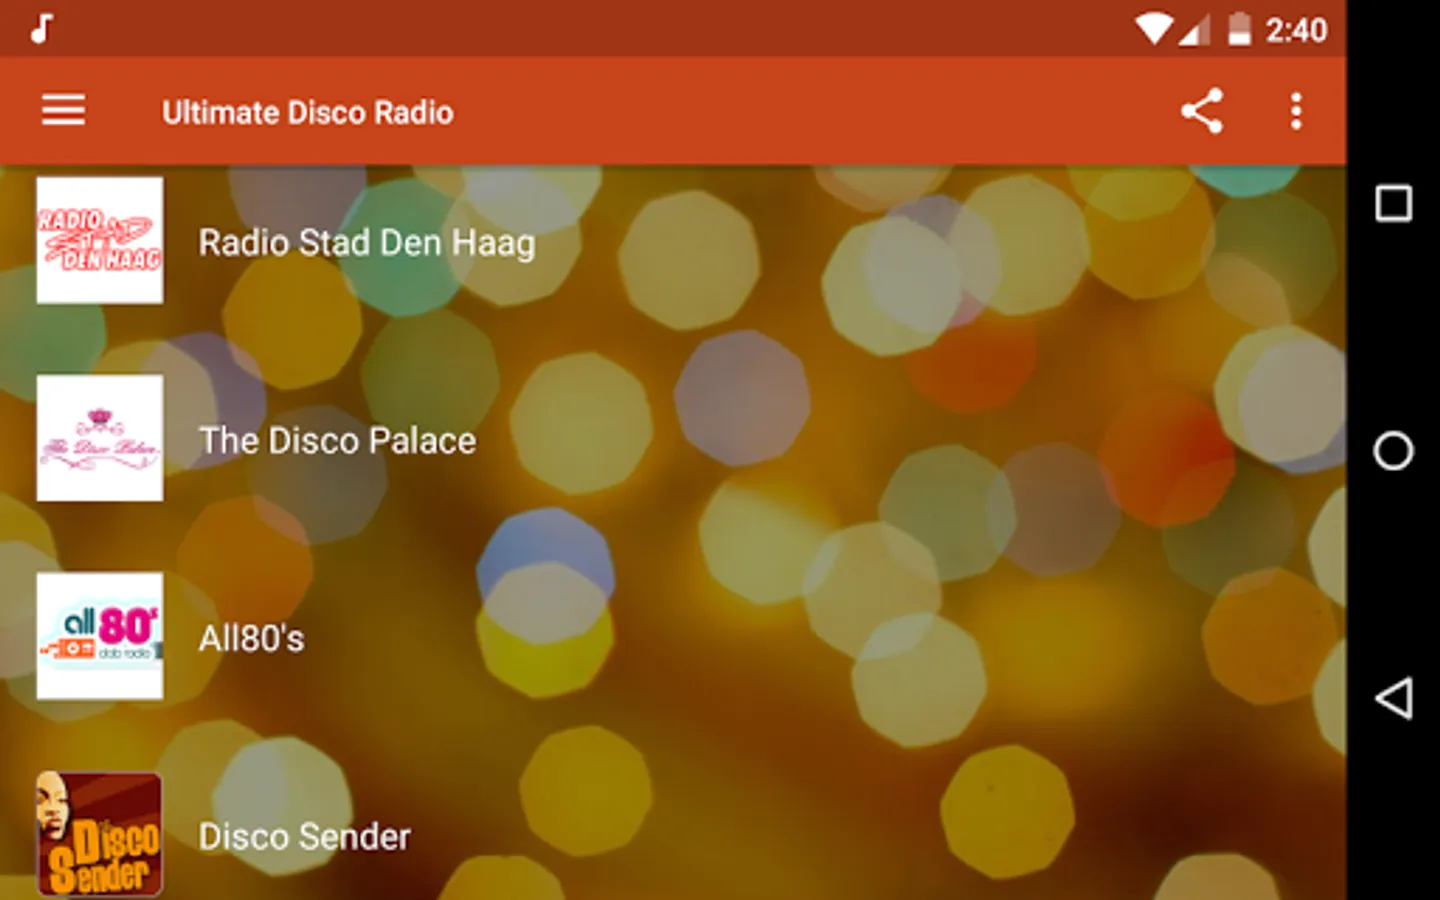Tap the Android back navigation button
This screenshot has width=1440, height=900.
tap(1393, 698)
